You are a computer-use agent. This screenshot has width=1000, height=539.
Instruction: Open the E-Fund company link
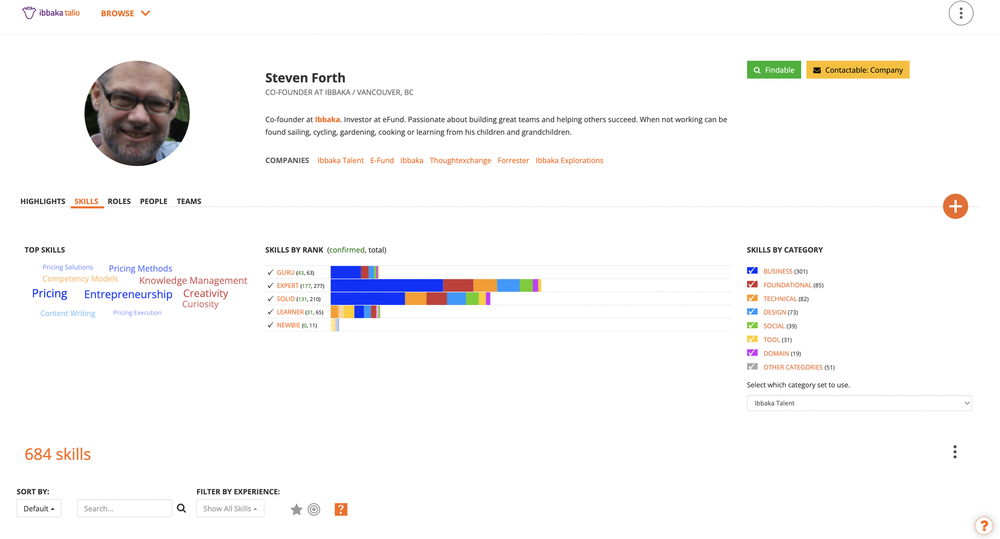(382, 160)
